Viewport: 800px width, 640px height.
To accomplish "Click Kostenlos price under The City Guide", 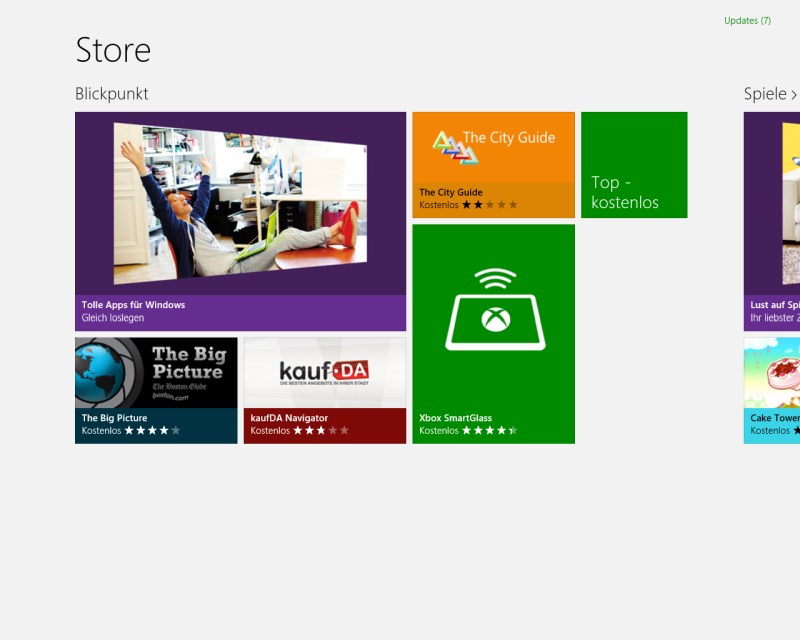I will pyautogui.click(x=439, y=205).
